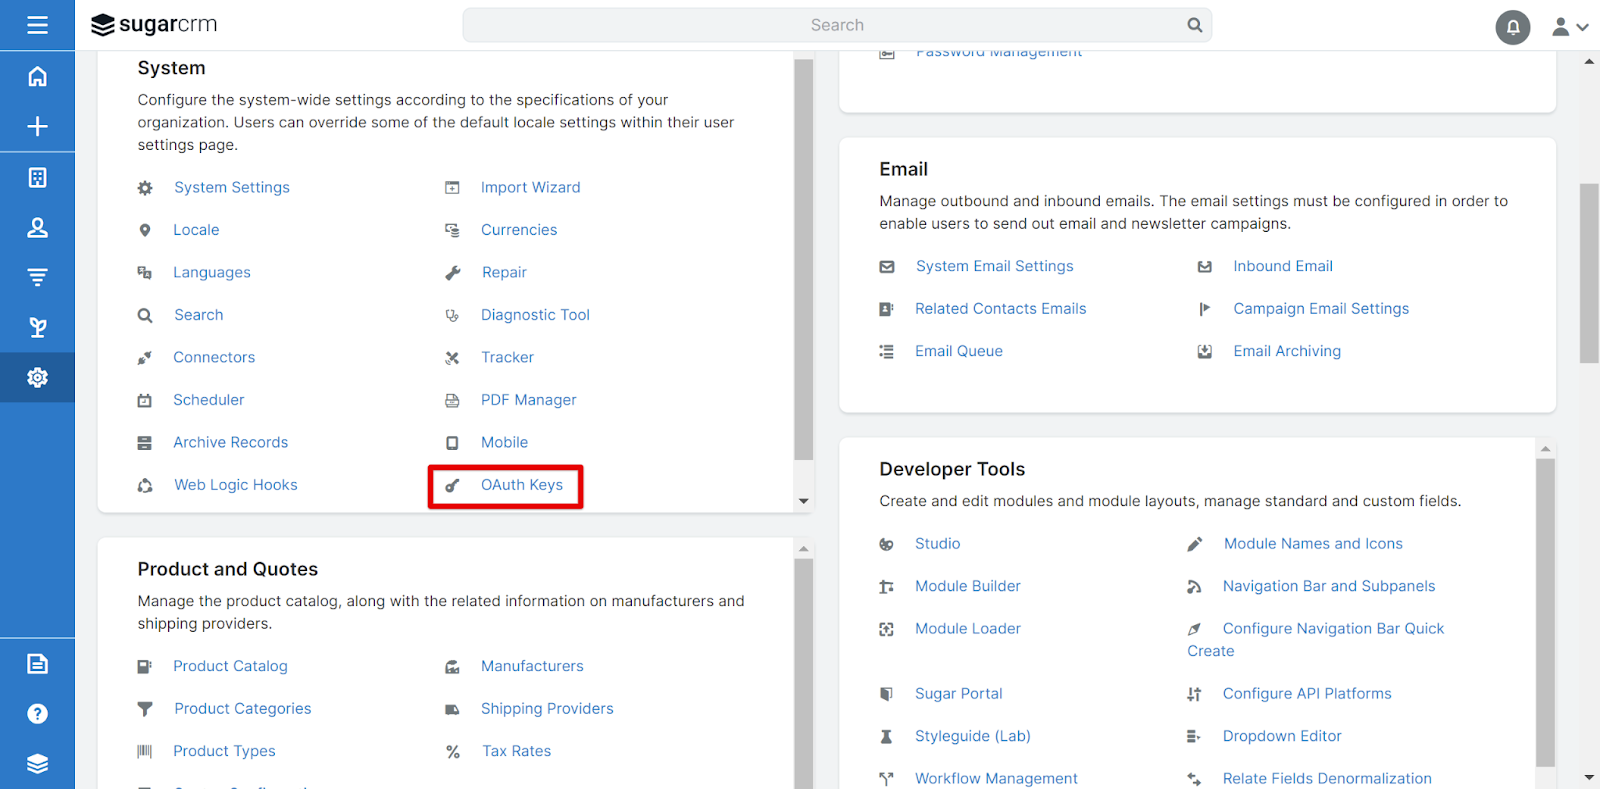Open Tax Rates link

click(x=517, y=751)
